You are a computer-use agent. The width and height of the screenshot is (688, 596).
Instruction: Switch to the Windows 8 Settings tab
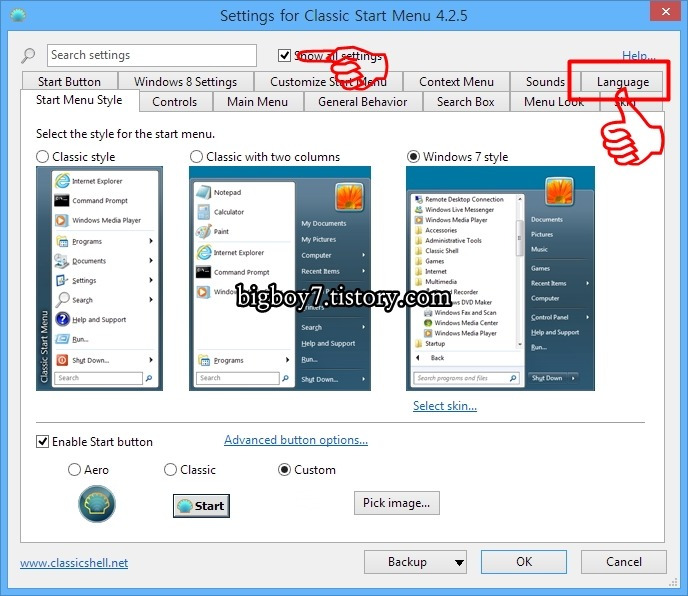pos(186,82)
